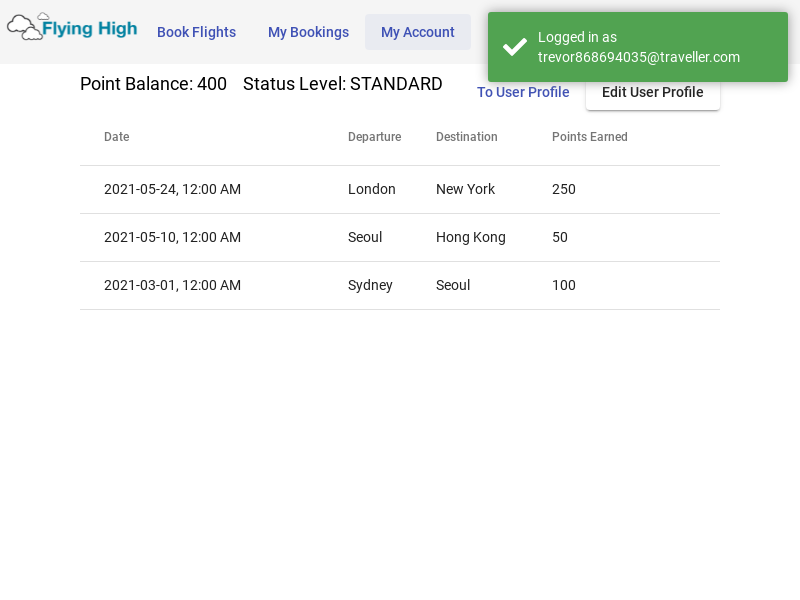
Task: Click the 50 points earned value
Action: (x=560, y=237)
